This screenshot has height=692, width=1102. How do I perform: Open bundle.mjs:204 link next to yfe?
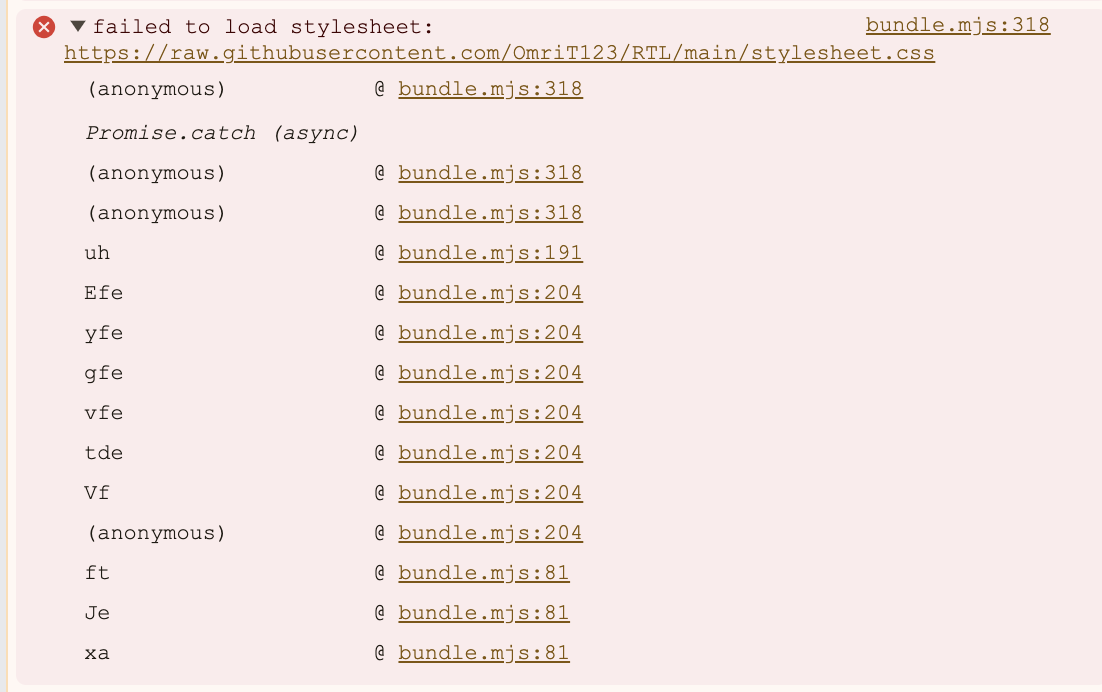coord(490,333)
